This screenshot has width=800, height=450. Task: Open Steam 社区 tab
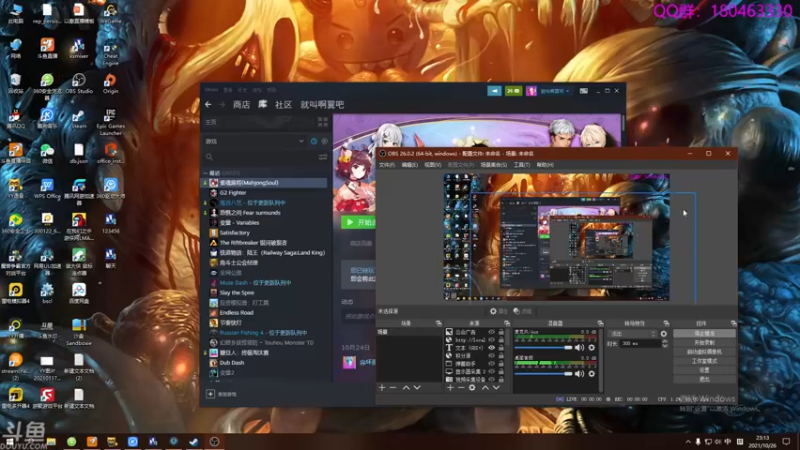point(283,105)
